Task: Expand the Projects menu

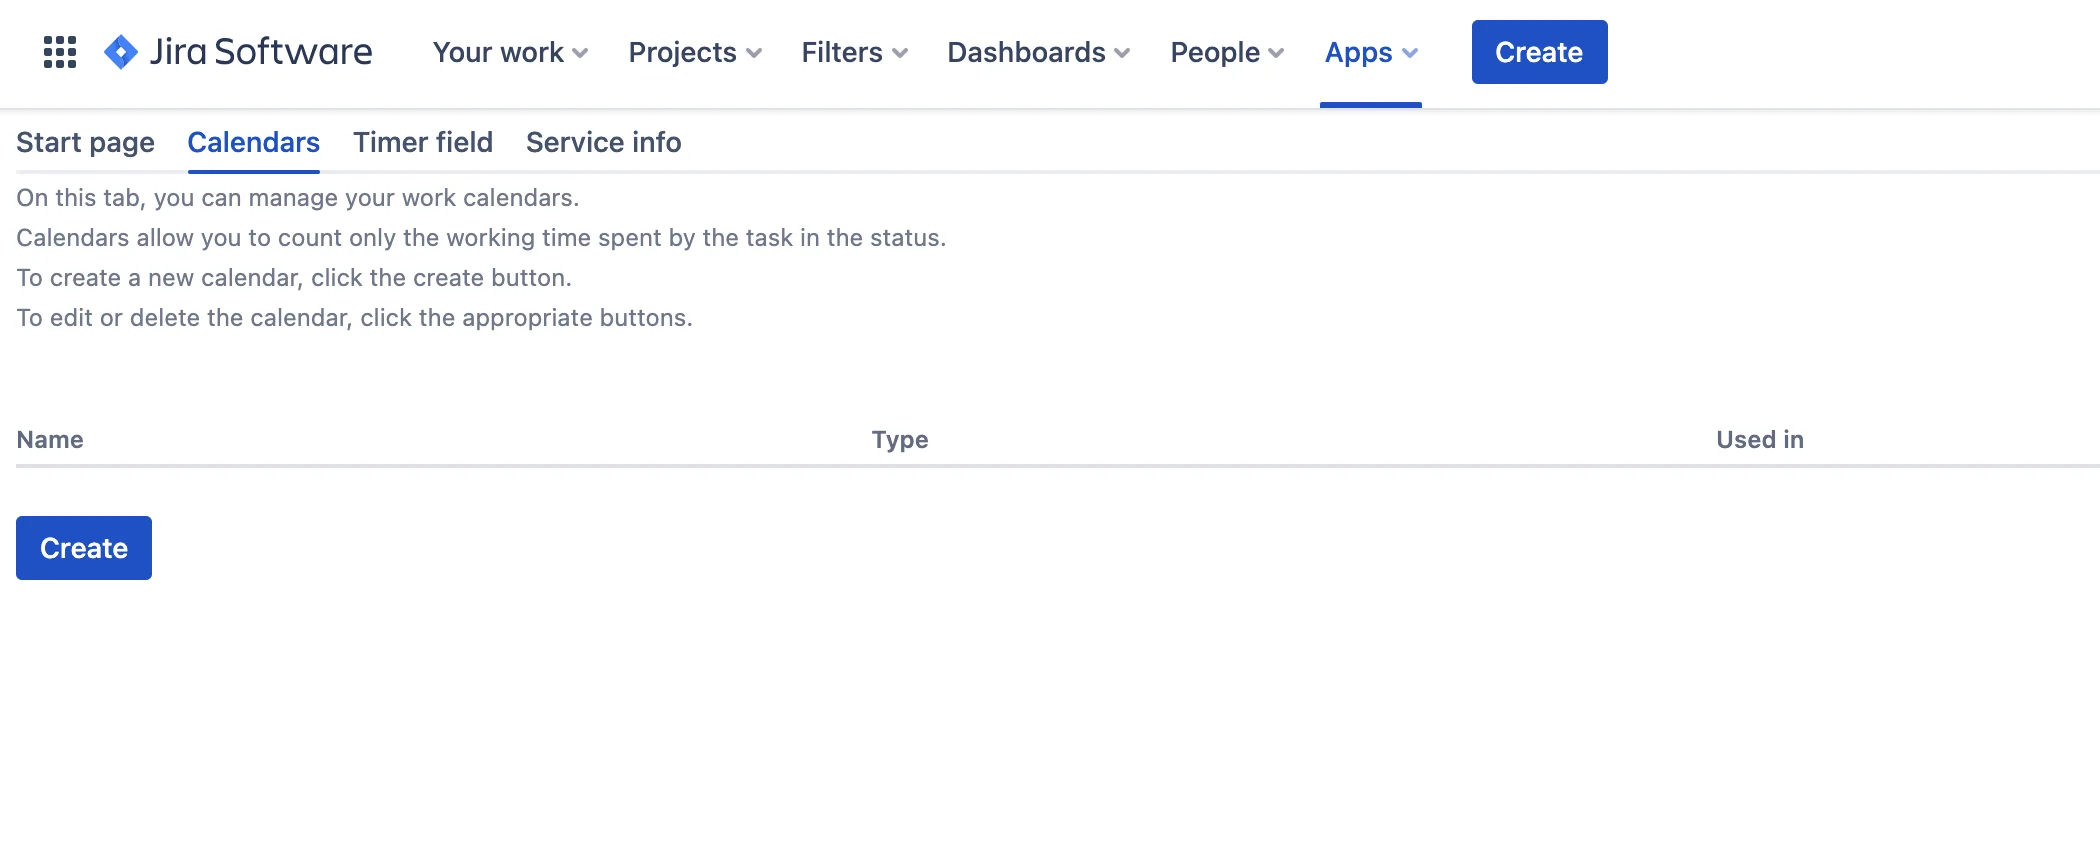Action: 695,52
